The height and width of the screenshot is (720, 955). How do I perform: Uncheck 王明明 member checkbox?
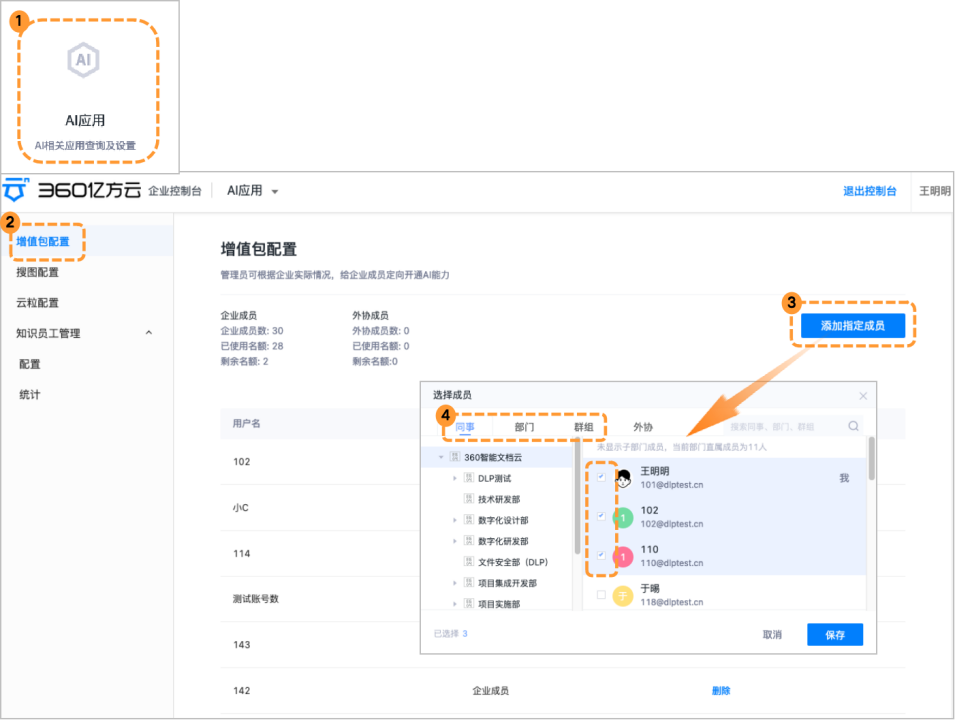point(601,477)
